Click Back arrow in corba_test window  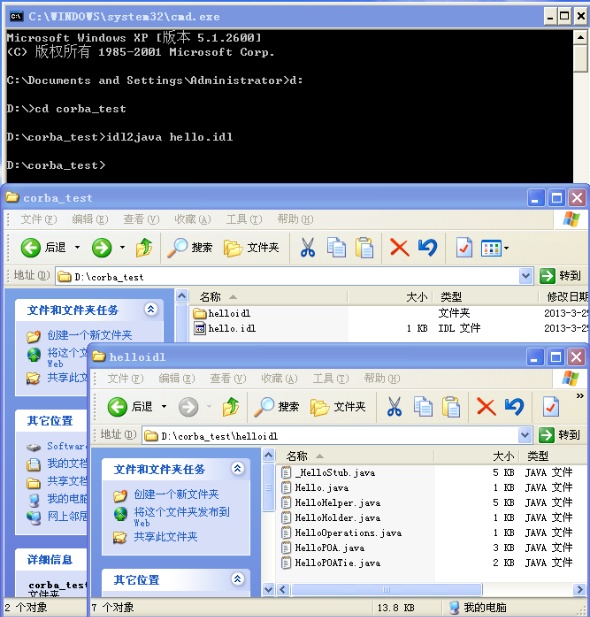[31, 248]
